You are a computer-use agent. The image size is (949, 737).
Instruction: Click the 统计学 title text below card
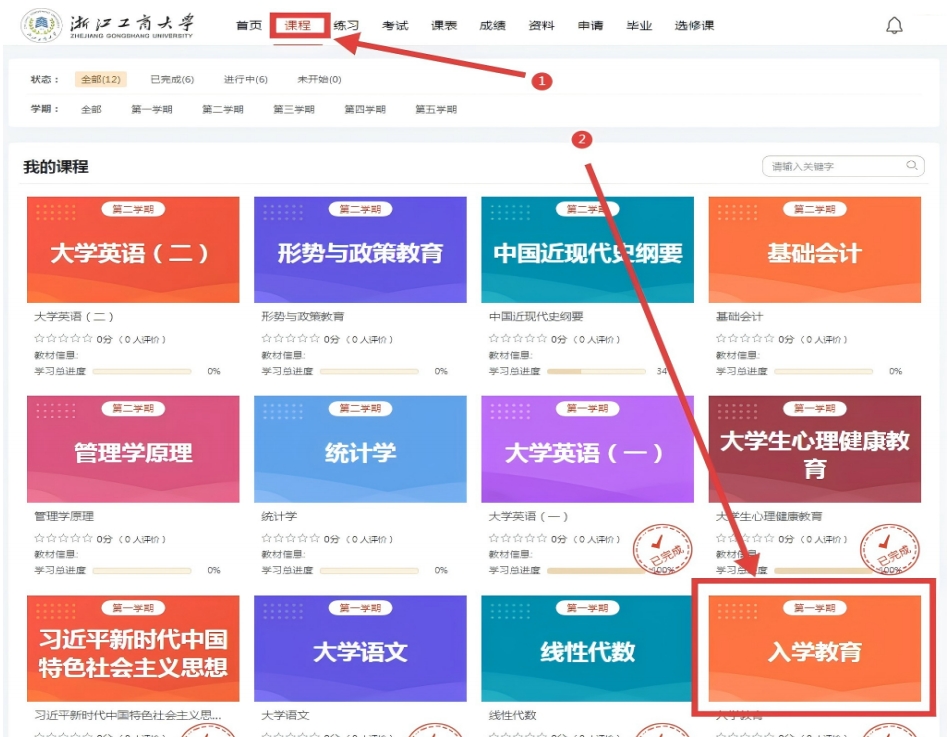[279, 516]
